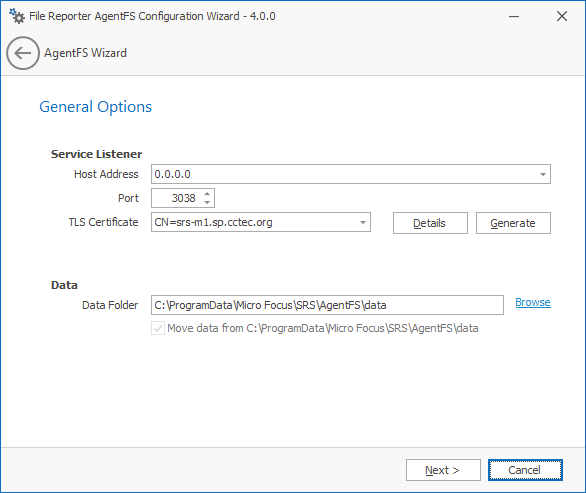The height and width of the screenshot is (493, 586).
Task: Select the Host Address 0.0.0.0 text field
Action: point(344,174)
